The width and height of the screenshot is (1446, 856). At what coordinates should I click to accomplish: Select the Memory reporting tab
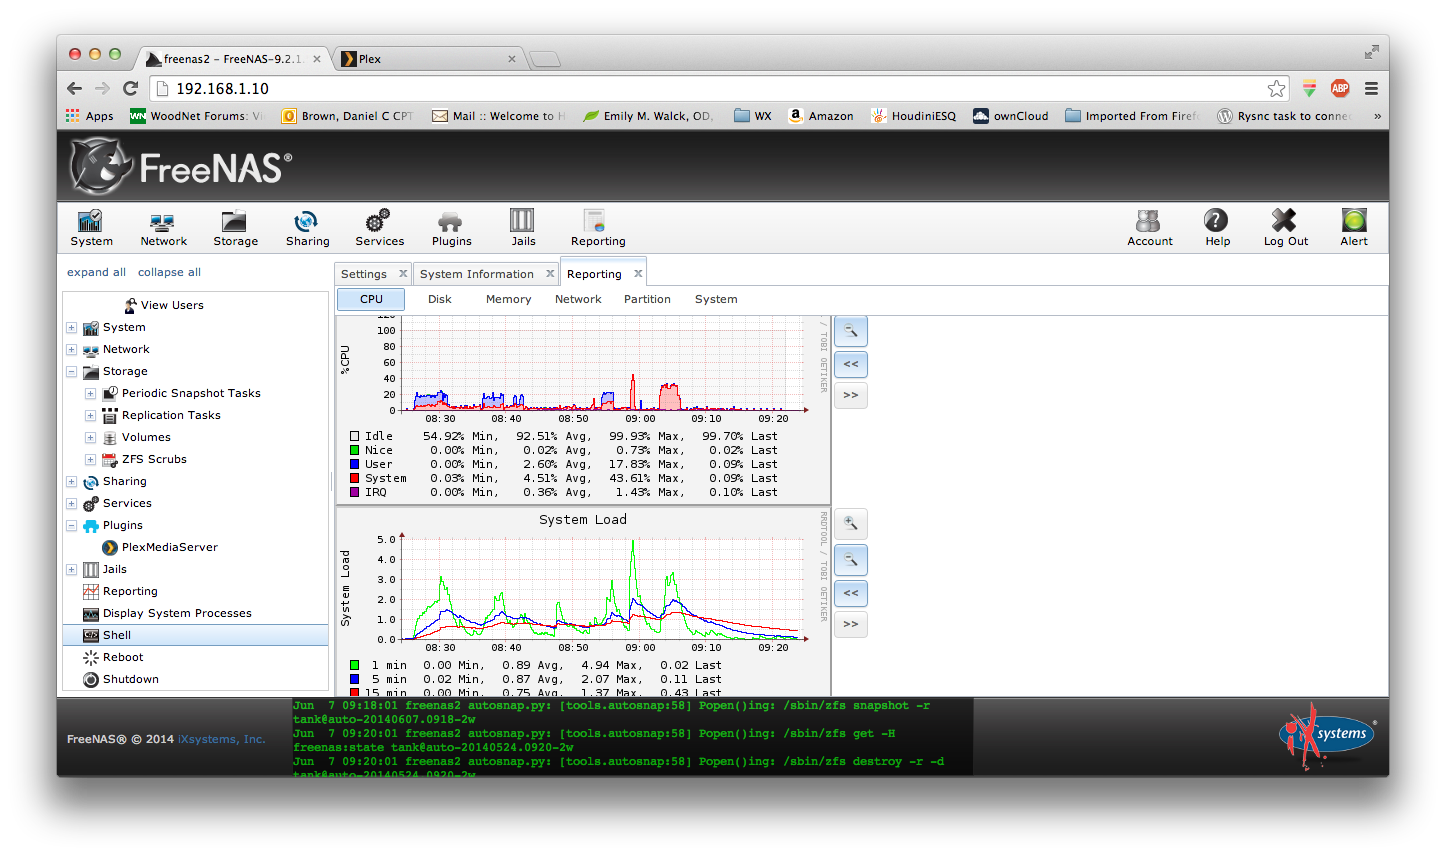[x=508, y=299]
